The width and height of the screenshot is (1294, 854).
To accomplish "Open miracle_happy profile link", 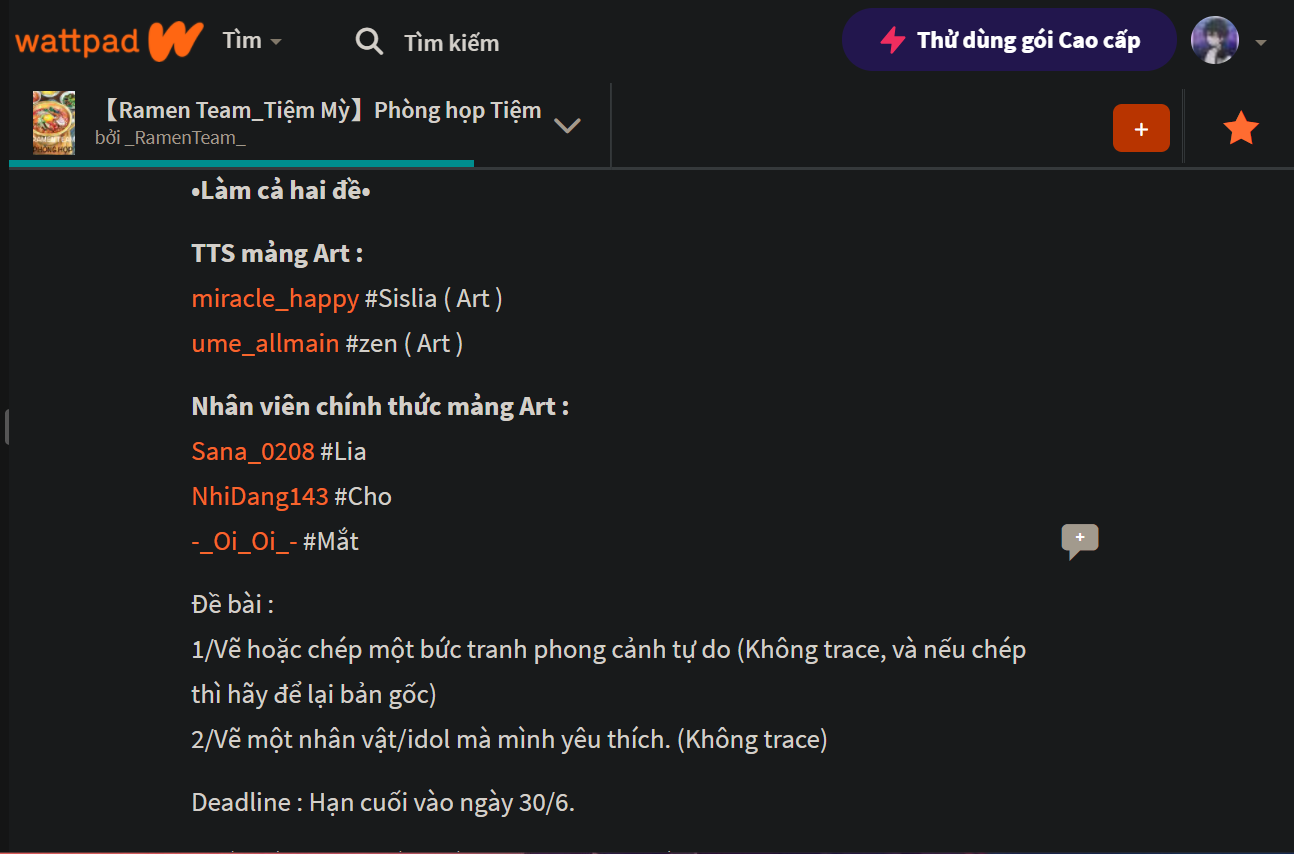I will pos(275,298).
